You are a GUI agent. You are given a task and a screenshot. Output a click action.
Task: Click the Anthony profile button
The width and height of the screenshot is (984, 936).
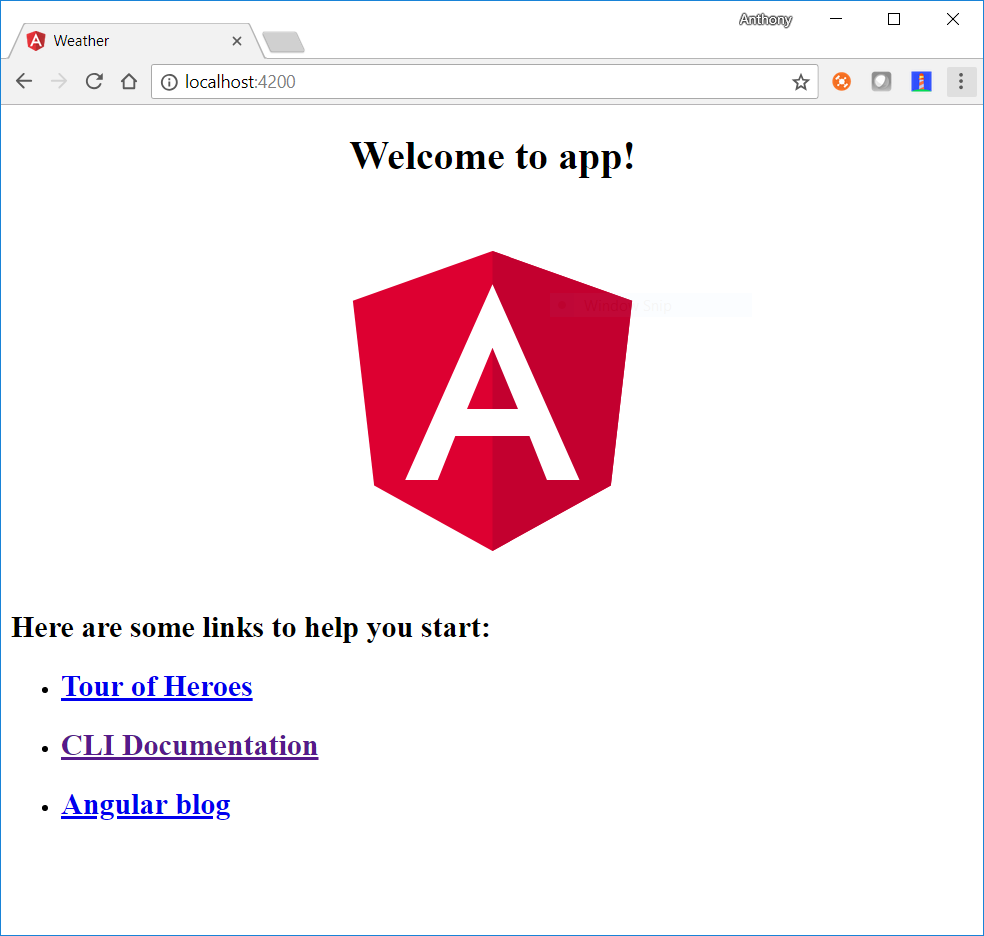pyautogui.click(x=766, y=19)
